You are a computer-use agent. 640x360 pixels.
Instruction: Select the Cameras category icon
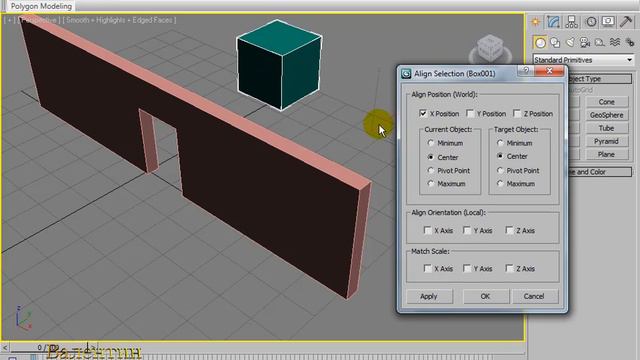(585, 42)
